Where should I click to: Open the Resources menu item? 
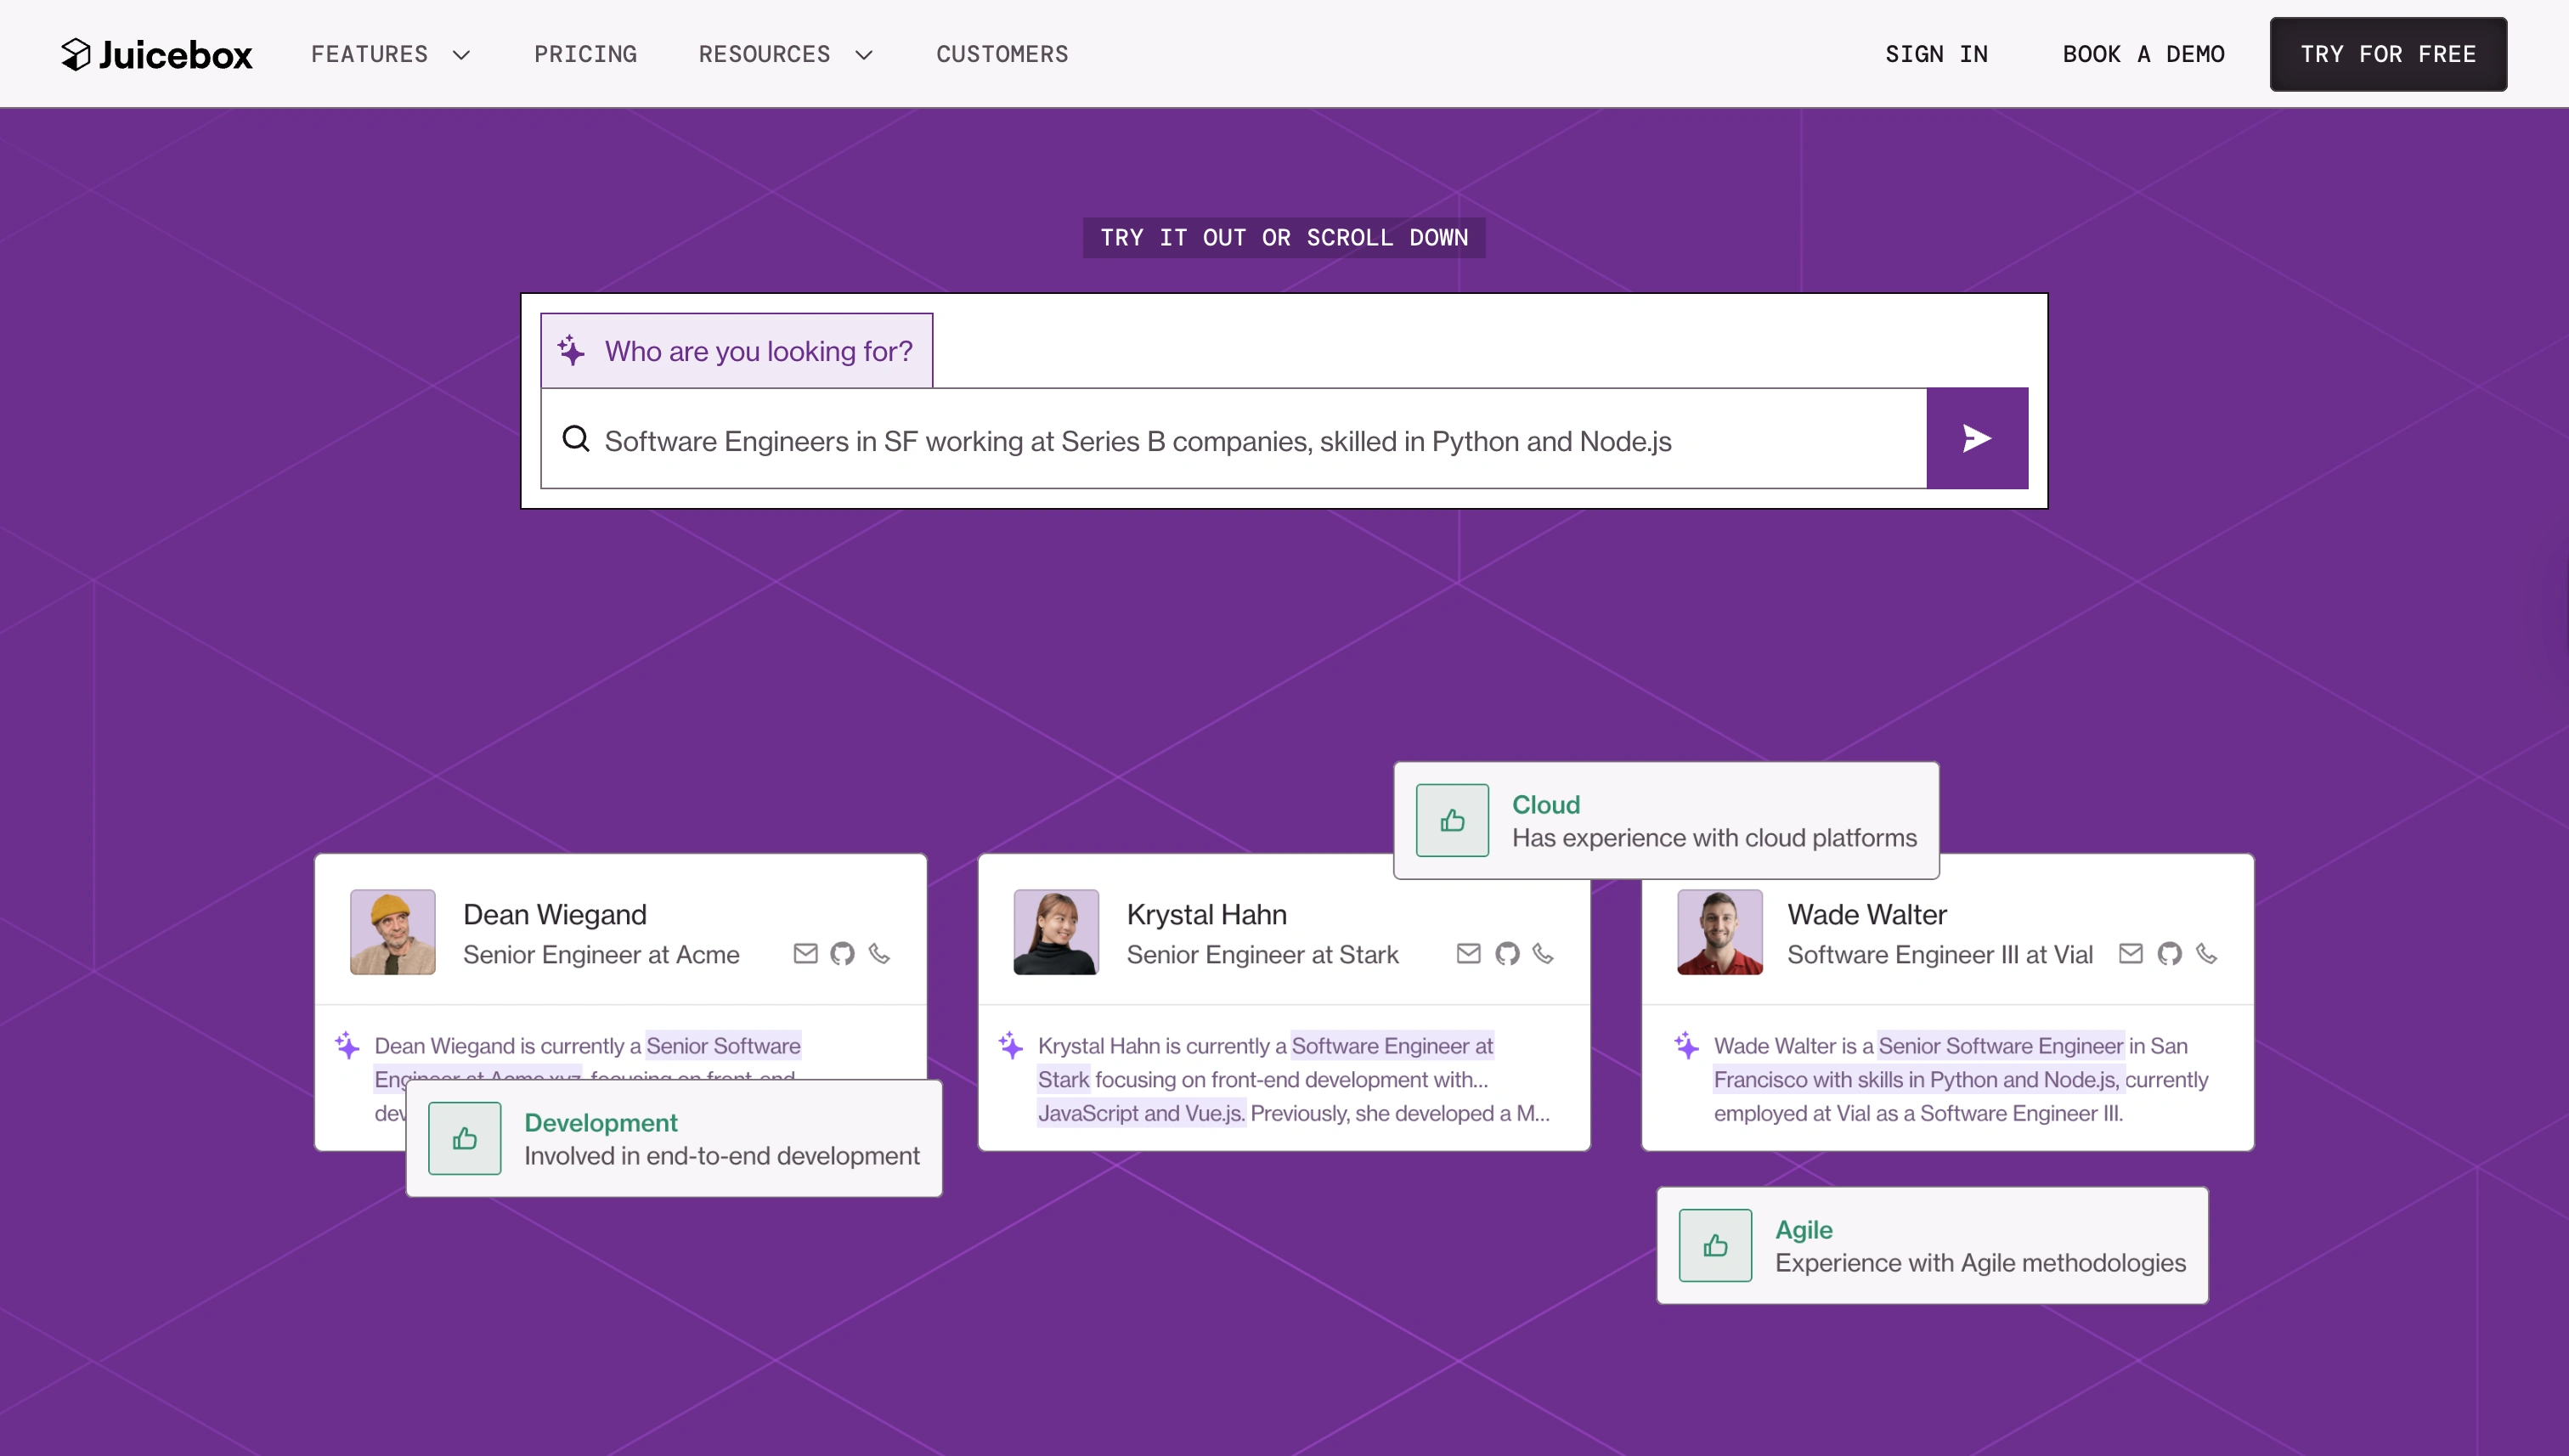pyautogui.click(x=764, y=54)
